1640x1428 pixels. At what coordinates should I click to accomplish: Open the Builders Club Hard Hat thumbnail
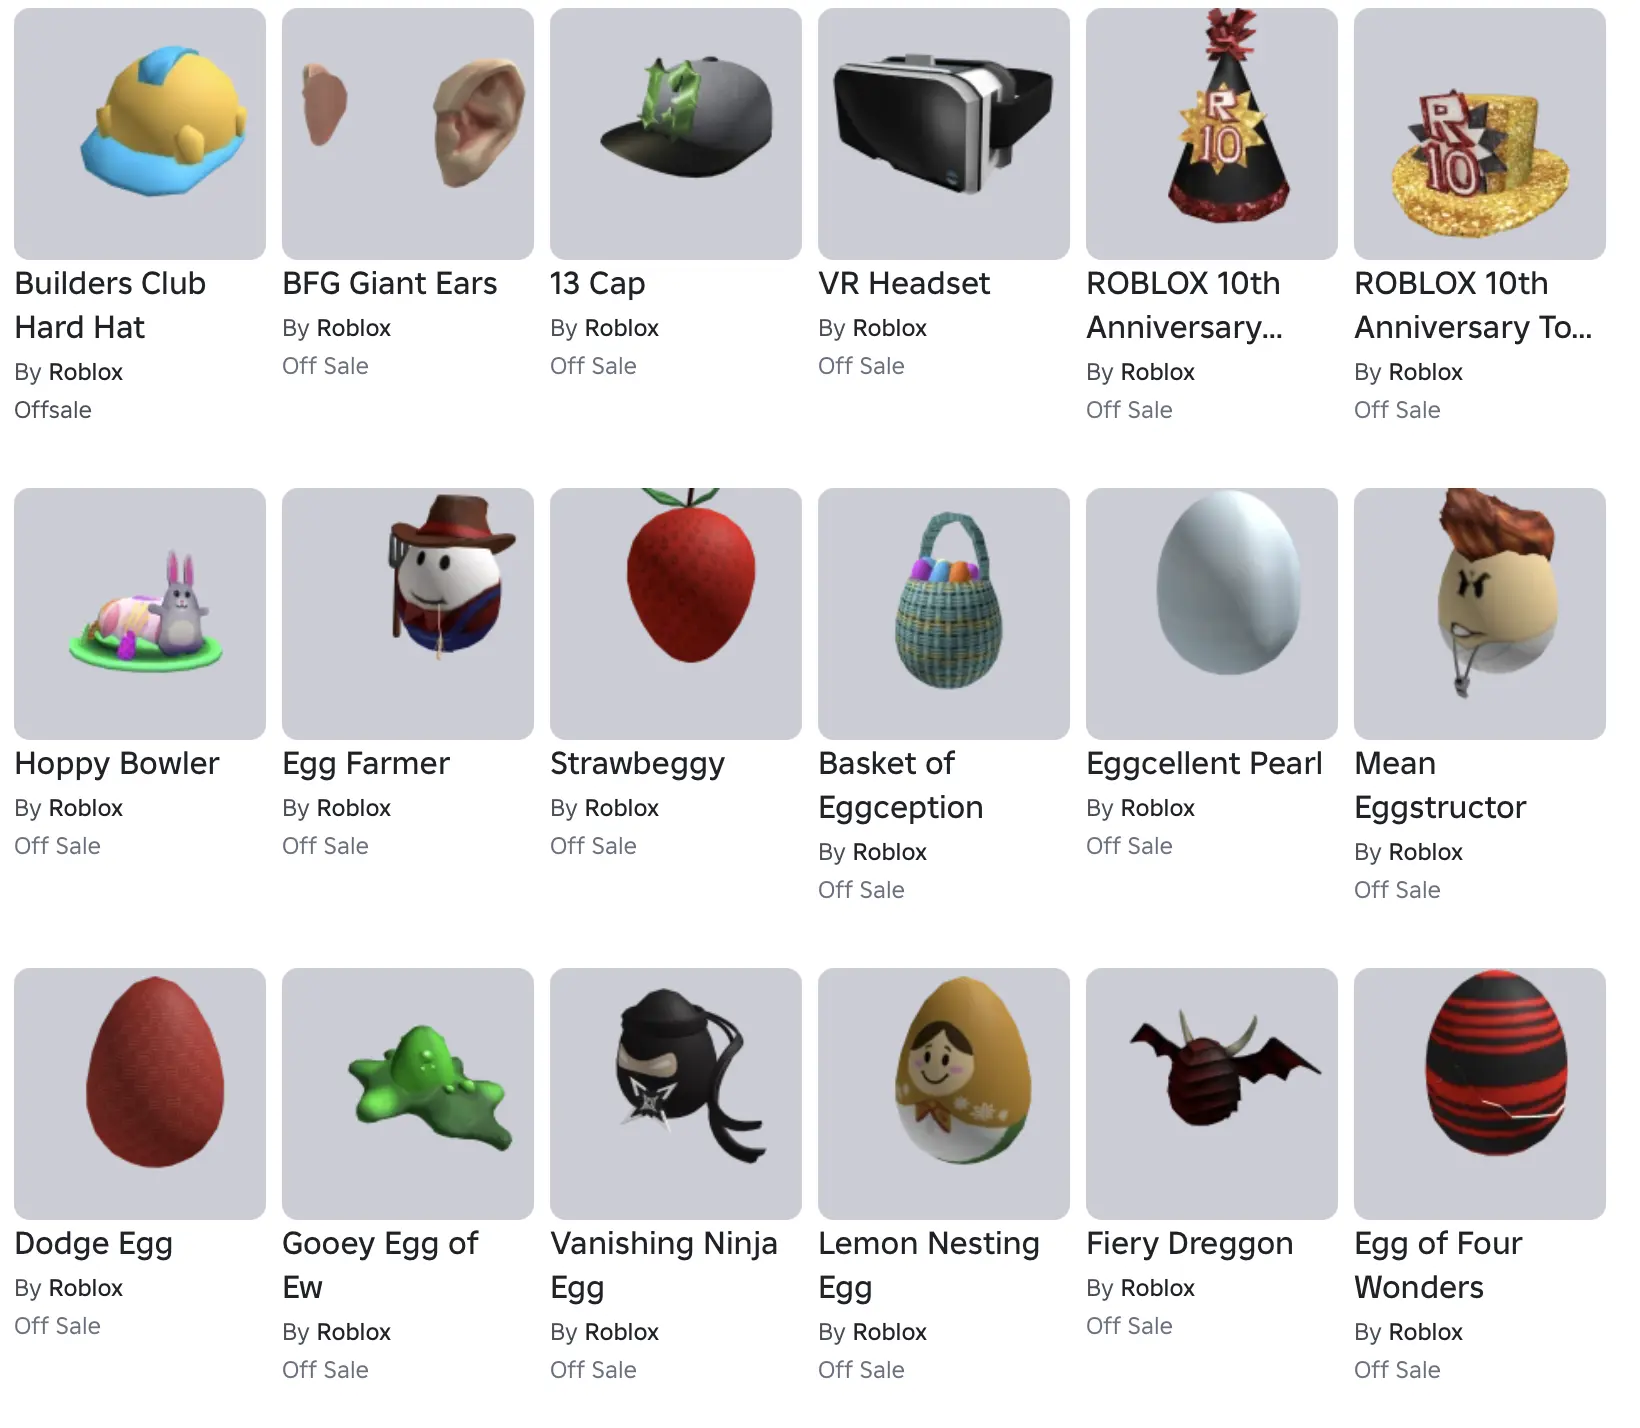point(140,134)
